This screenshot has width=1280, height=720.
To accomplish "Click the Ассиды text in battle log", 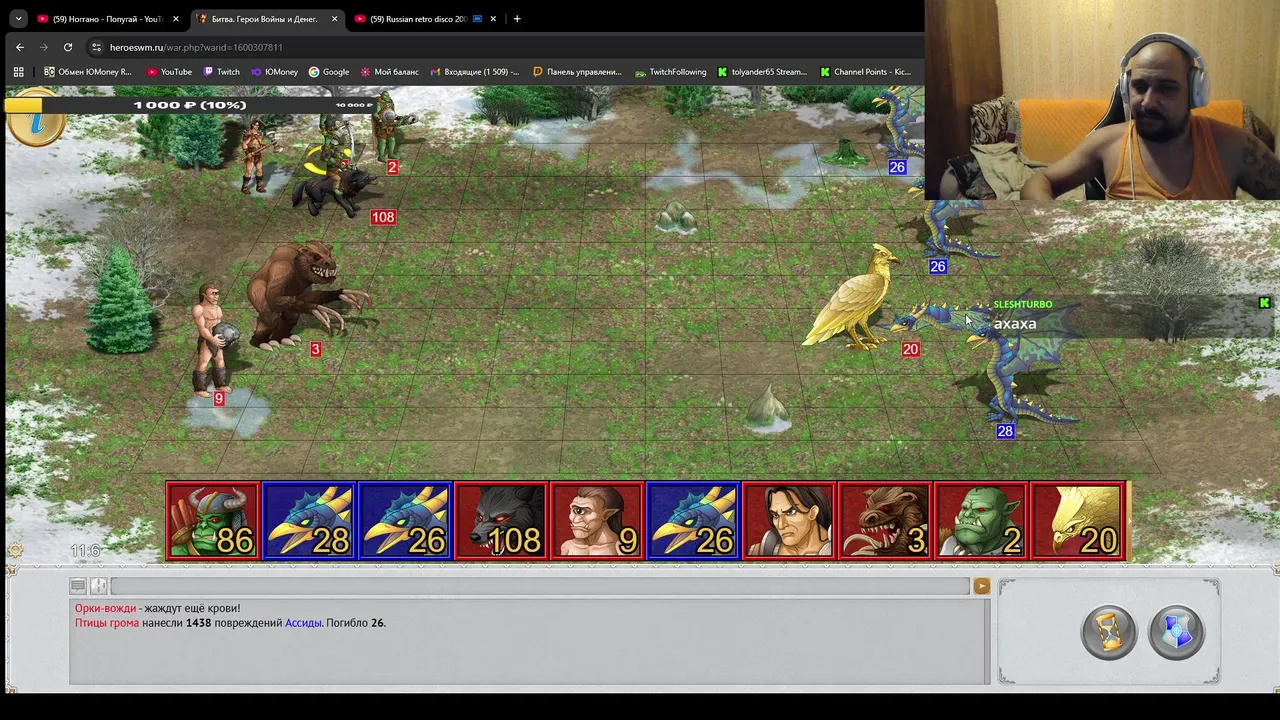I will point(303,623).
